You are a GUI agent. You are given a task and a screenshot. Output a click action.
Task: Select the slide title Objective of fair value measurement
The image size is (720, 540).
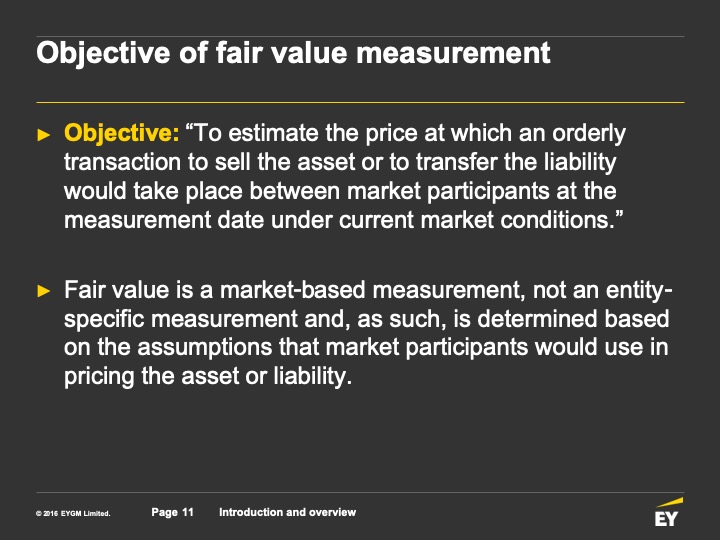tap(293, 52)
